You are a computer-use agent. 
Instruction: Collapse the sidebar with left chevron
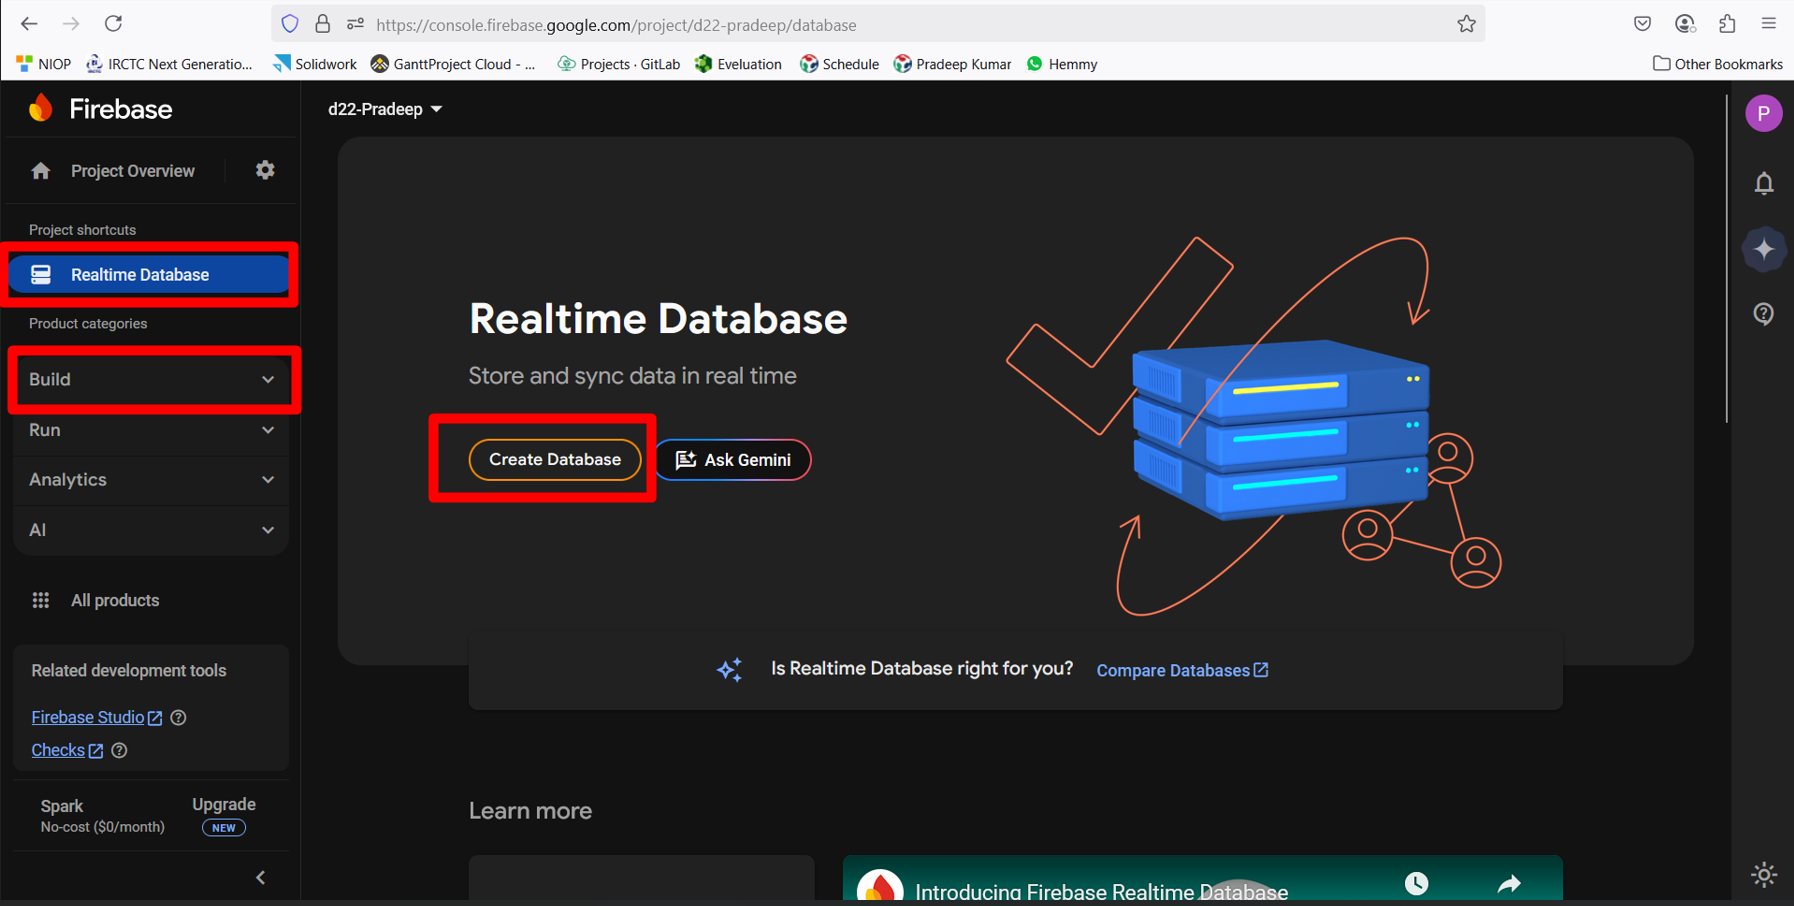click(261, 877)
